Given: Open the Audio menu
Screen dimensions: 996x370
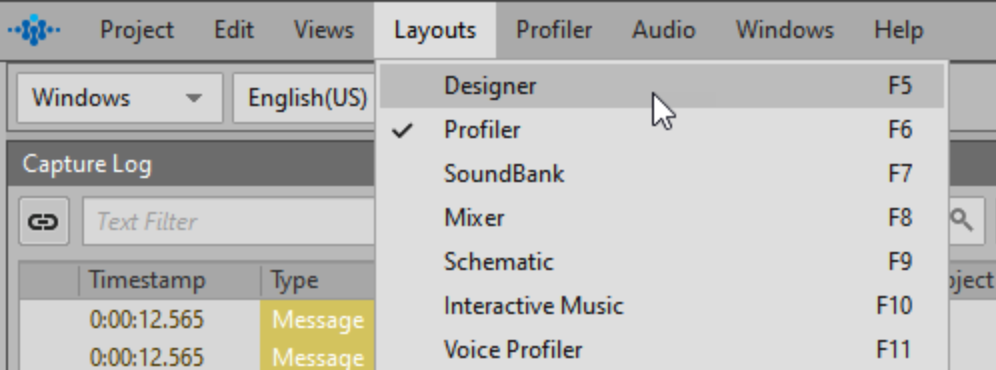Looking at the screenshot, I should (663, 30).
